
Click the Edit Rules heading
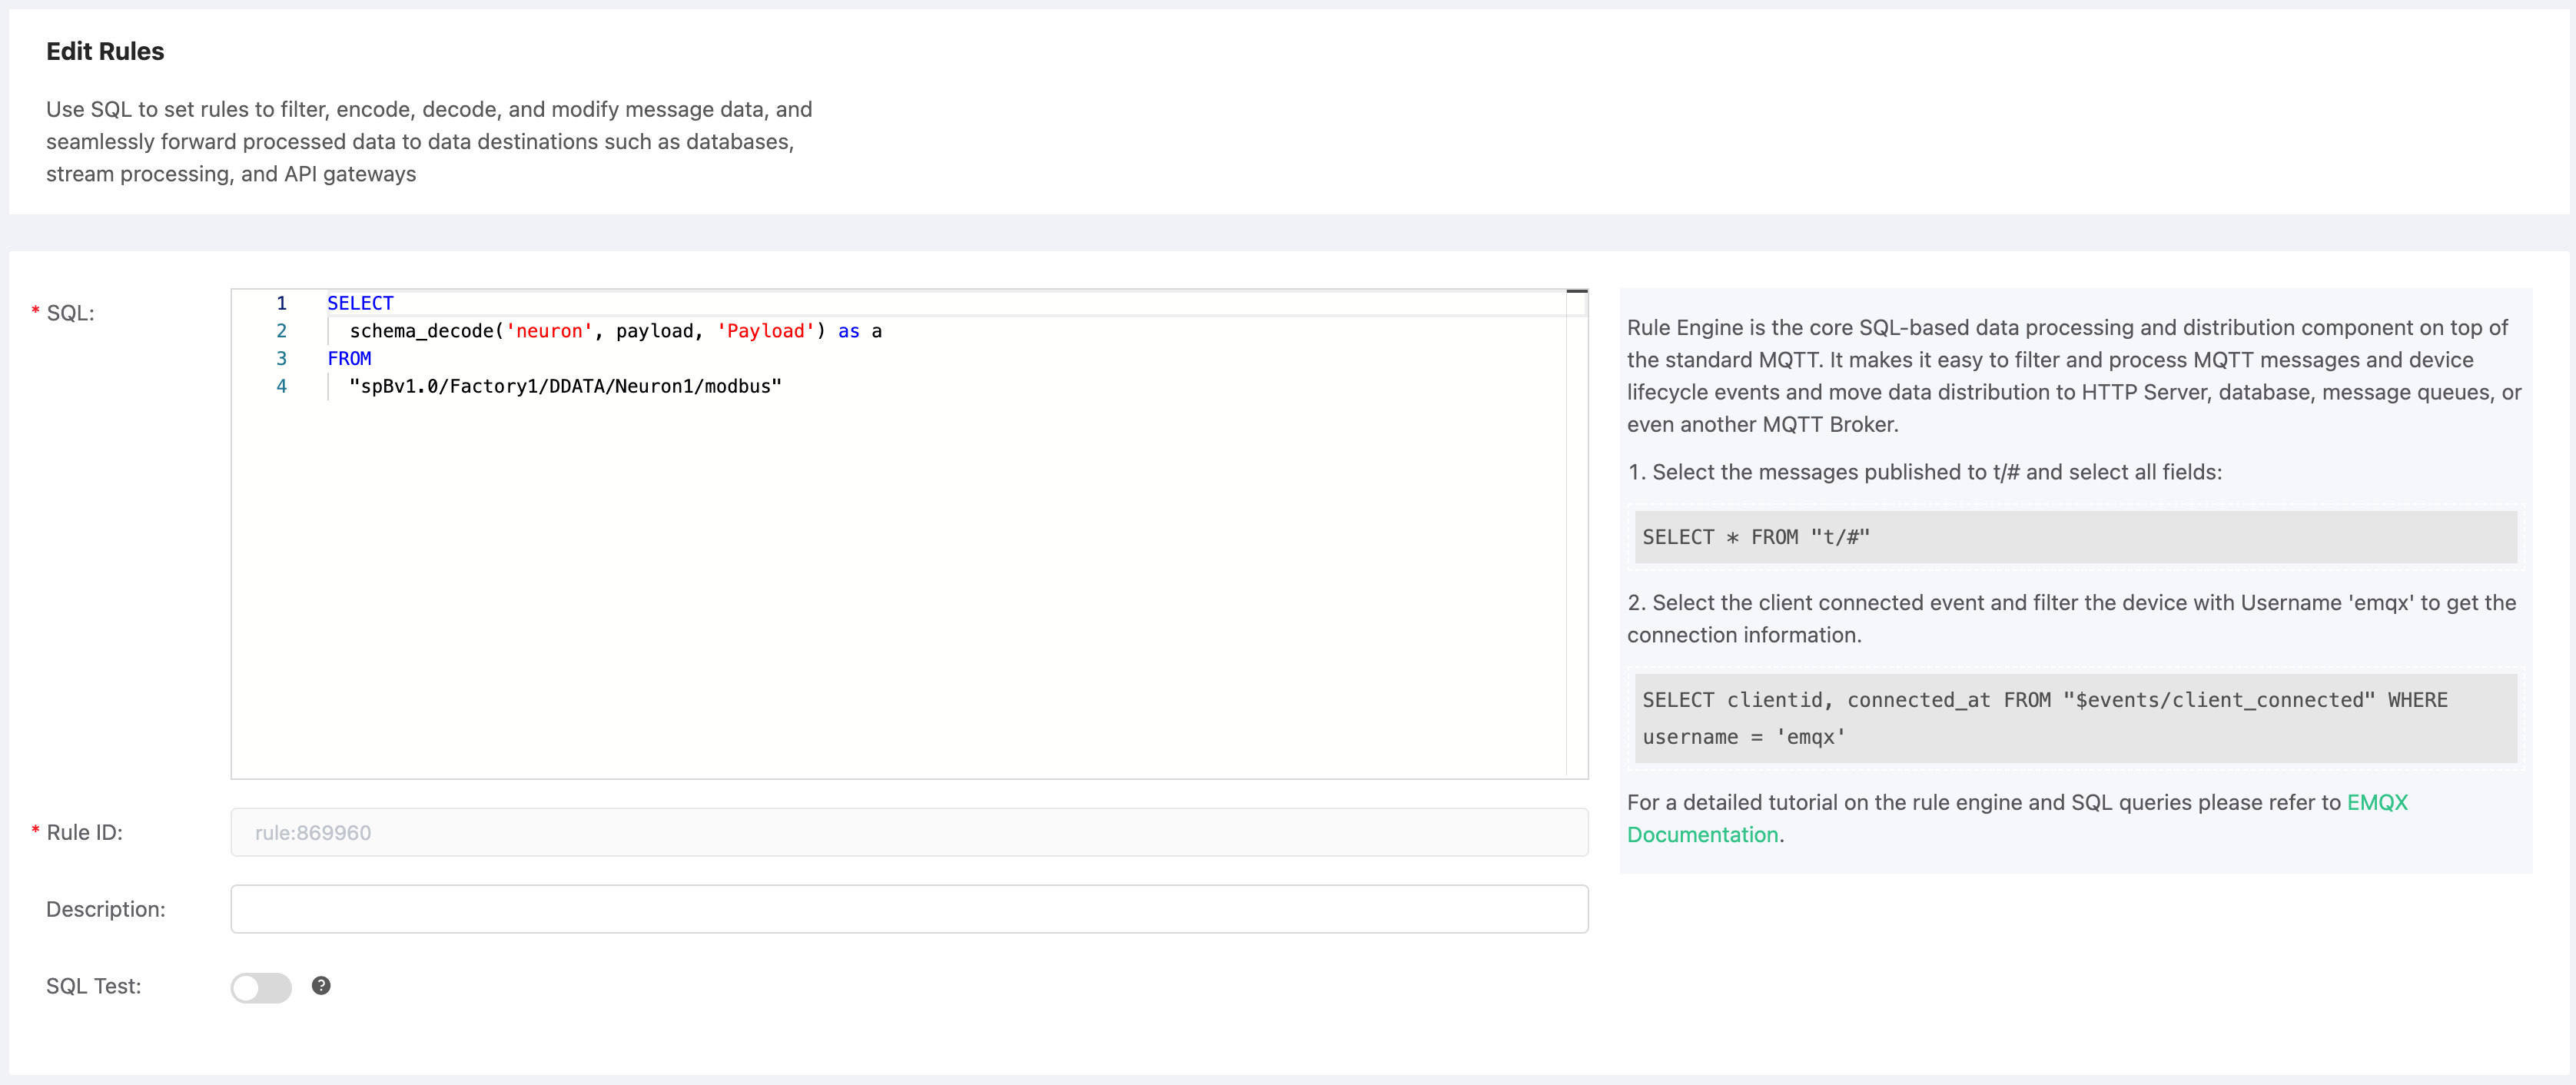[x=105, y=51]
